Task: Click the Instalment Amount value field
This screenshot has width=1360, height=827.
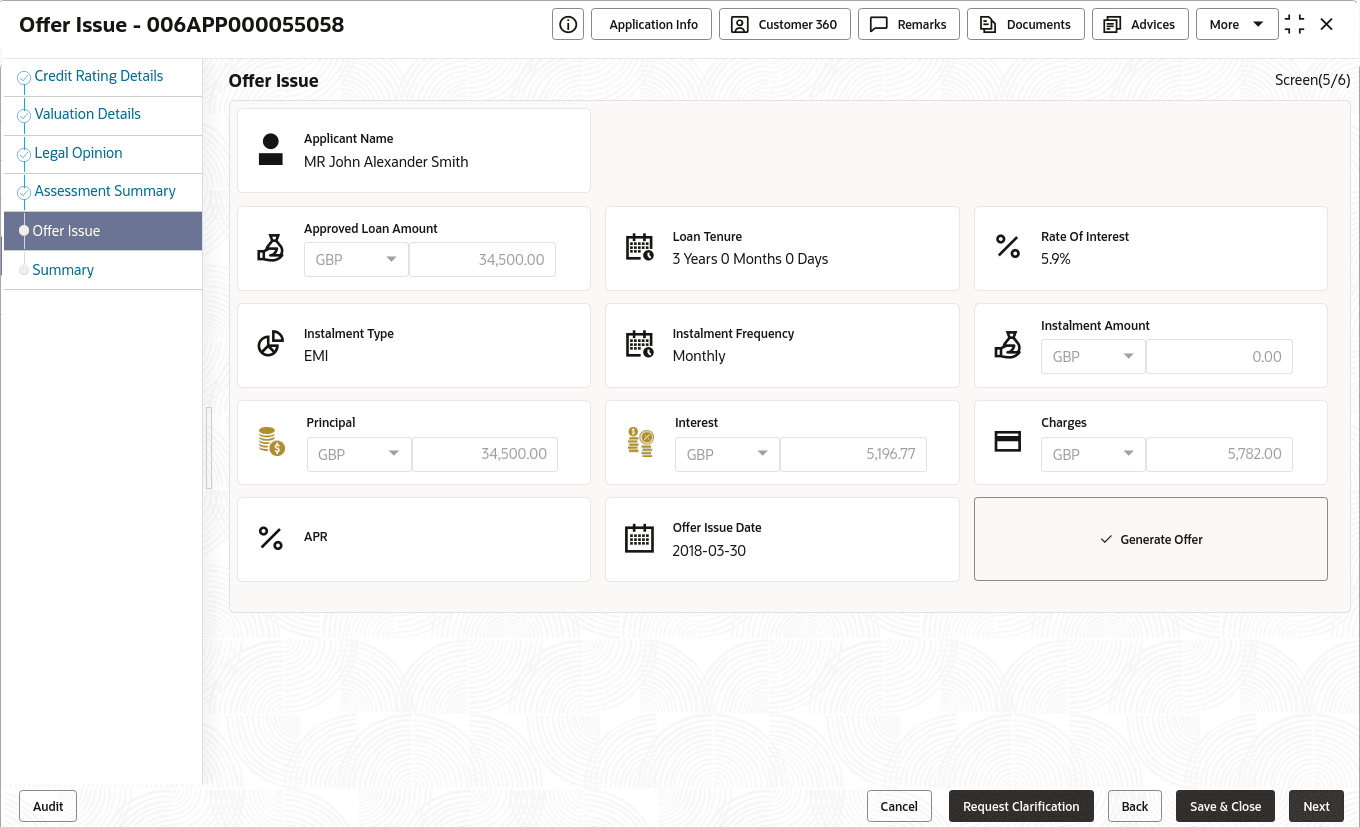Action: point(1219,356)
